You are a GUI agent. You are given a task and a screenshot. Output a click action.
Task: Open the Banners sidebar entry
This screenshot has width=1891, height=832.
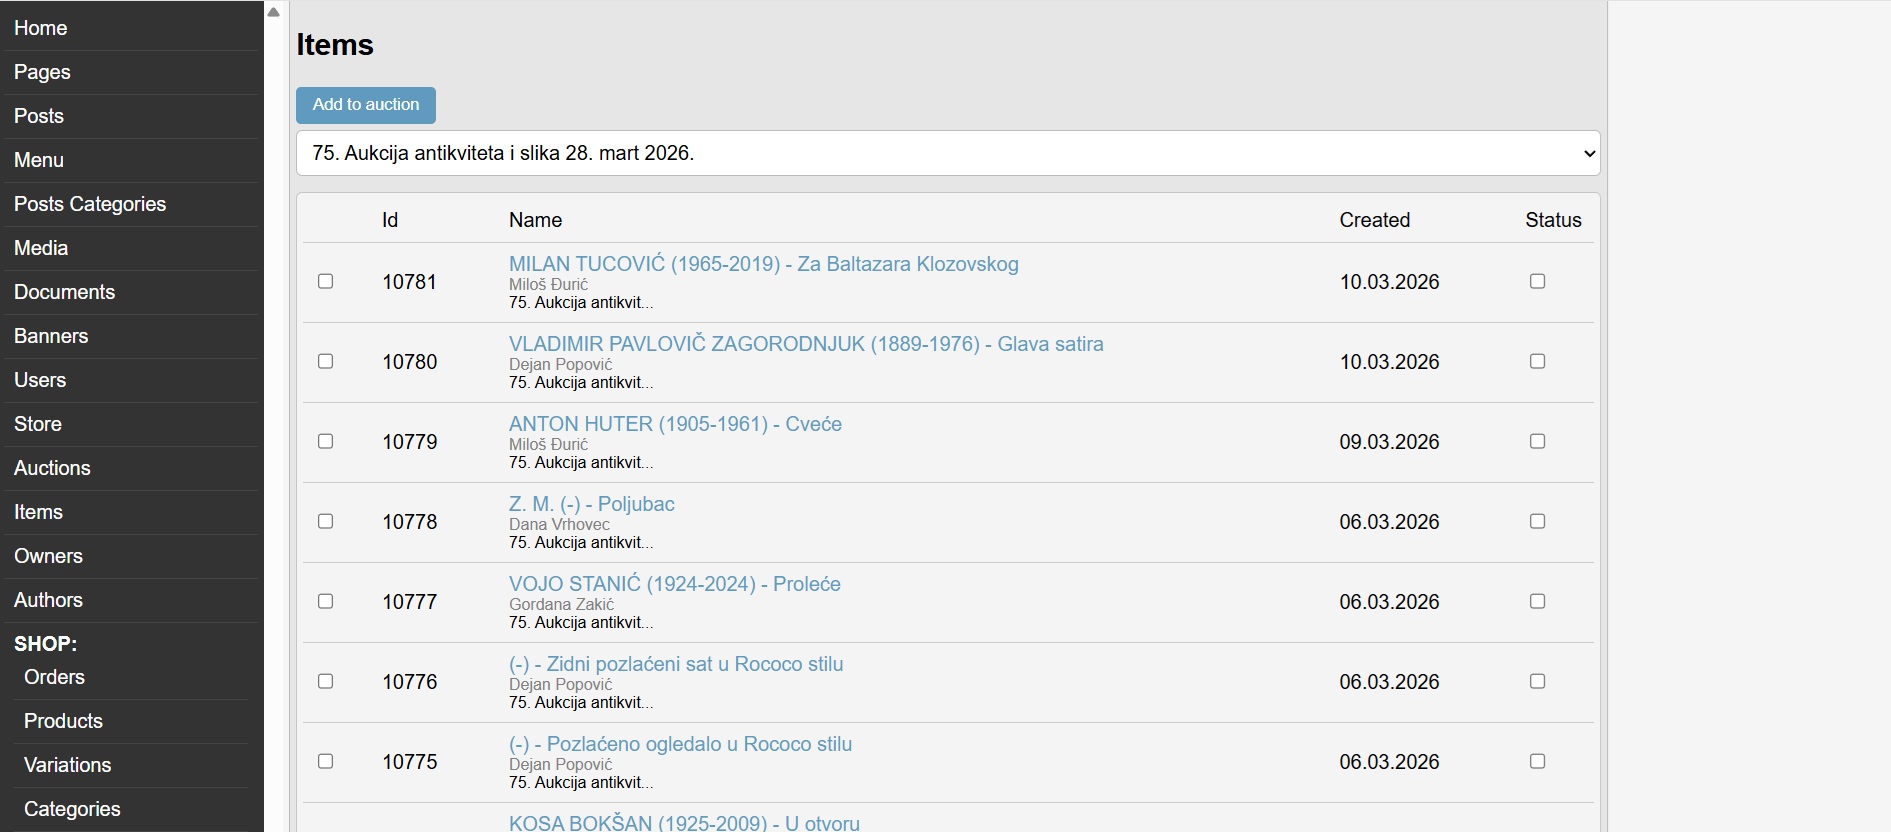[51, 336]
